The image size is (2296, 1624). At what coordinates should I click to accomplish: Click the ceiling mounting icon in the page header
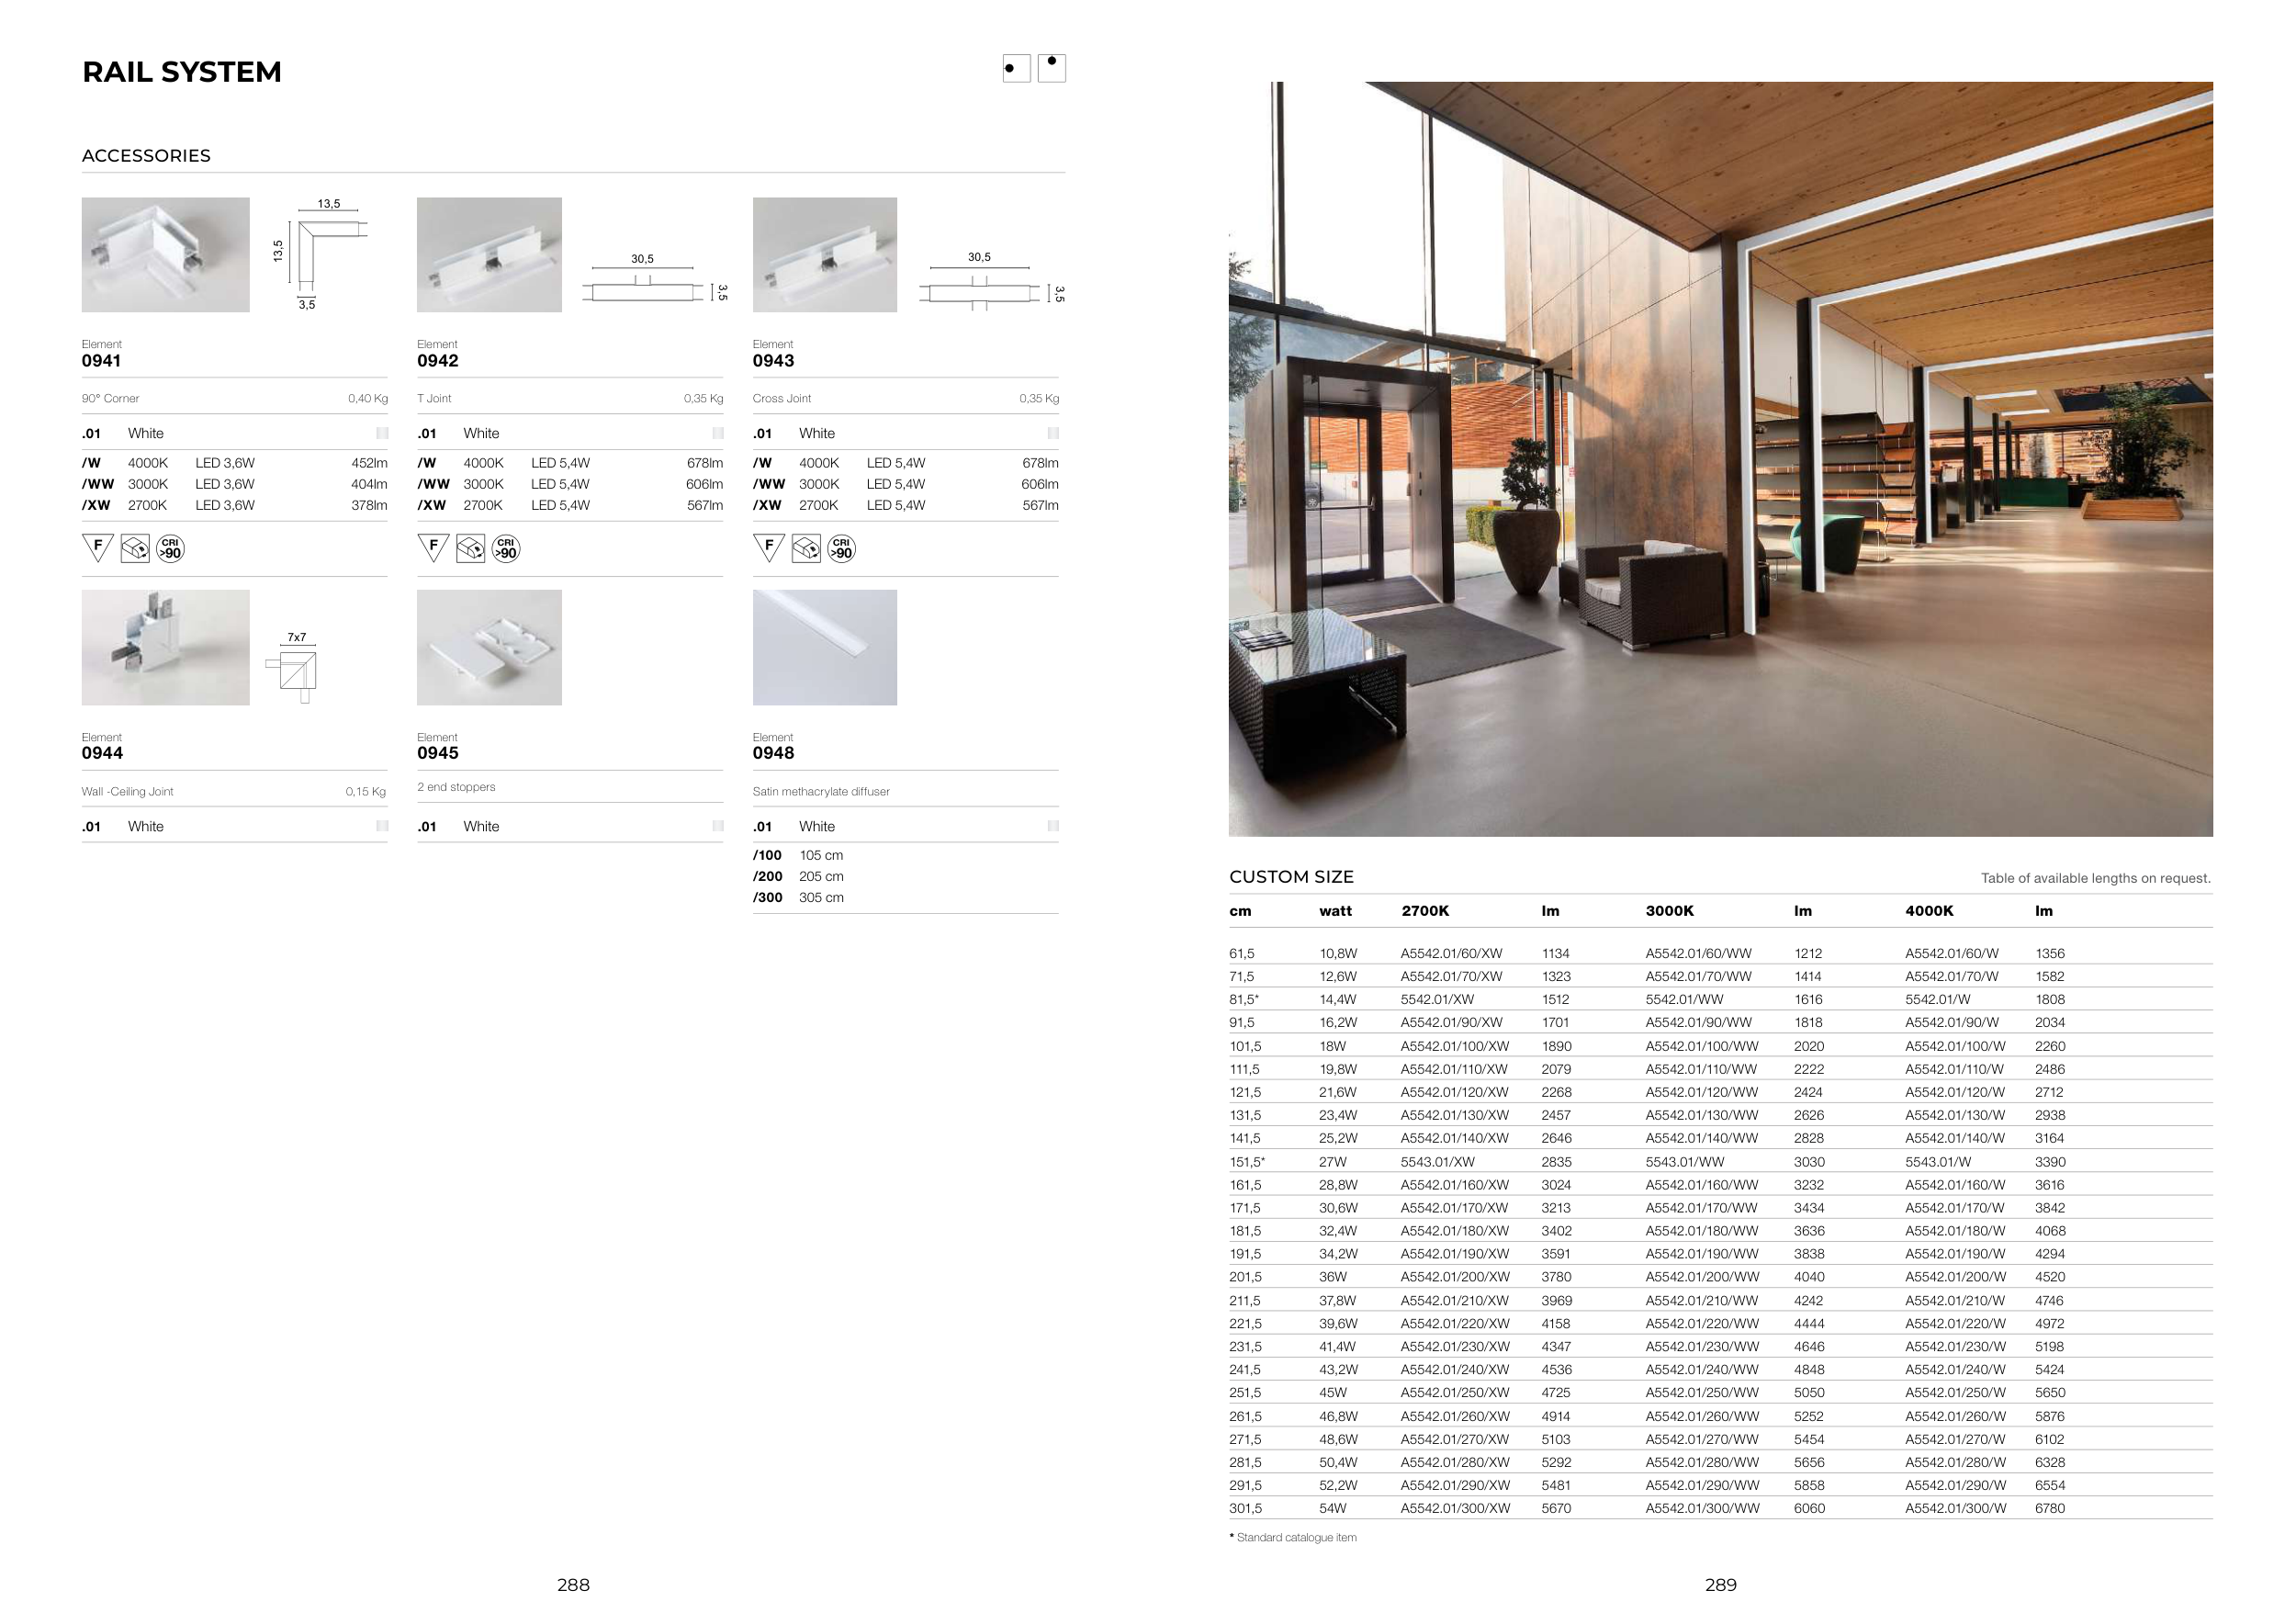pos(1052,68)
